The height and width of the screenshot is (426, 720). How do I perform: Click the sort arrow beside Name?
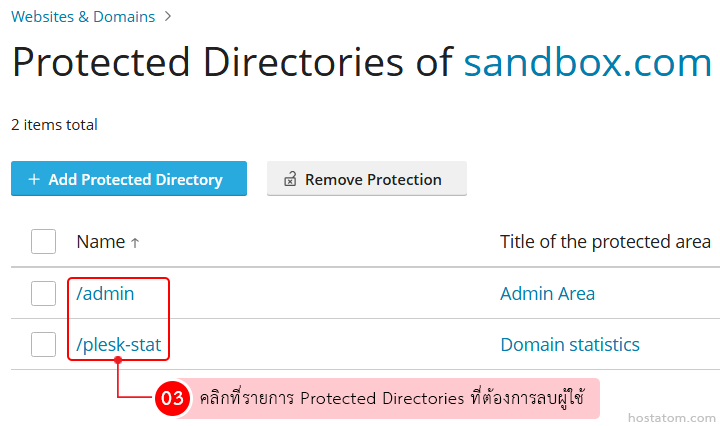click(136, 242)
